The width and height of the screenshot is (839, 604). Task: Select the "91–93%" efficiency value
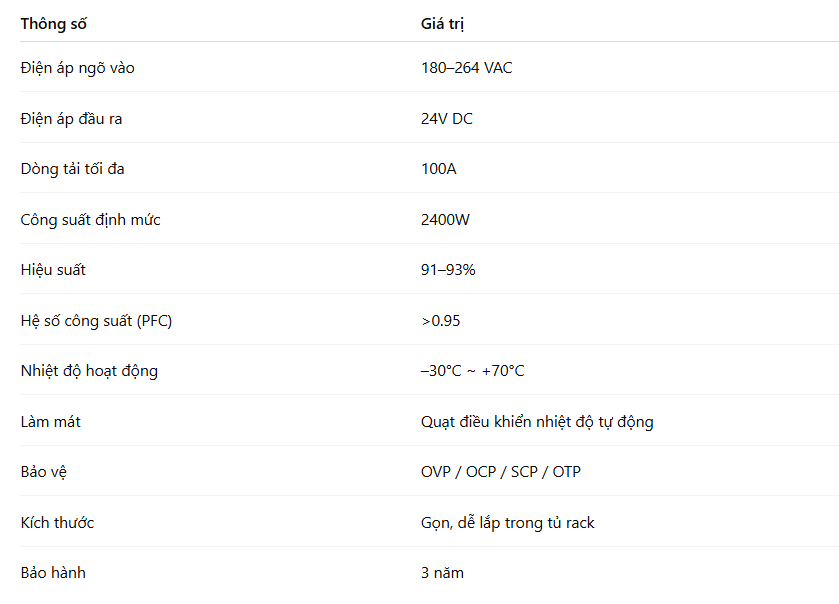448,270
